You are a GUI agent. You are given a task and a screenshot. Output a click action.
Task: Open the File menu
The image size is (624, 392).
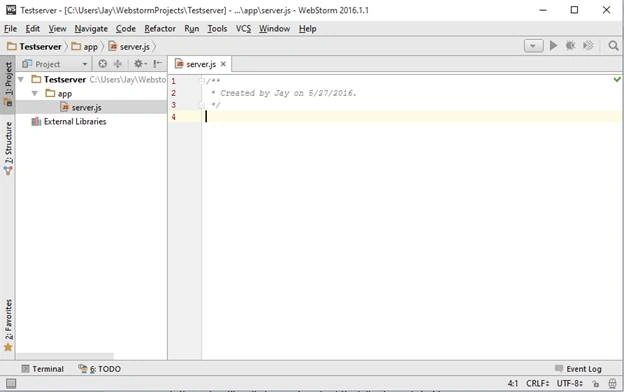click(x=10, y=29)
